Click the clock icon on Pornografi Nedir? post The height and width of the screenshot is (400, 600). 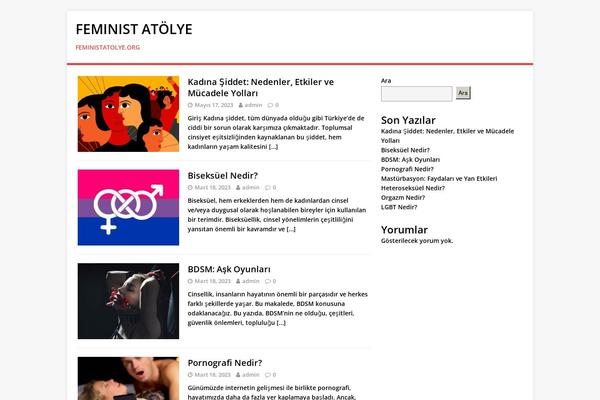coord(190,375)
